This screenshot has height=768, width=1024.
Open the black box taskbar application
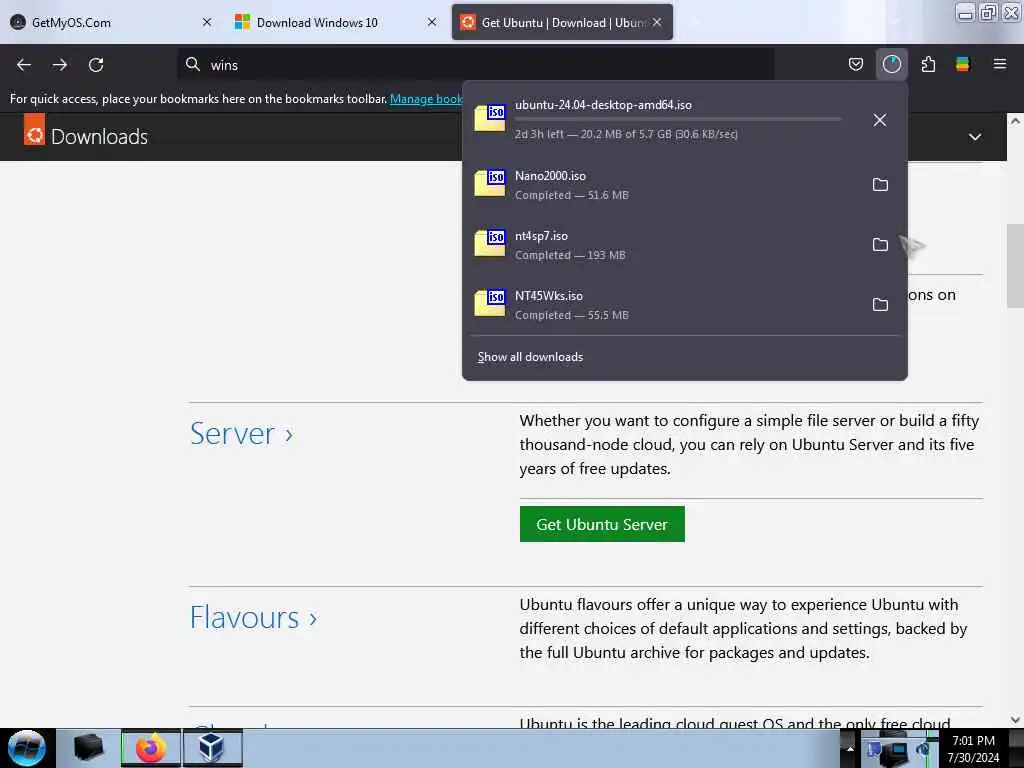(x=88, y=748)
